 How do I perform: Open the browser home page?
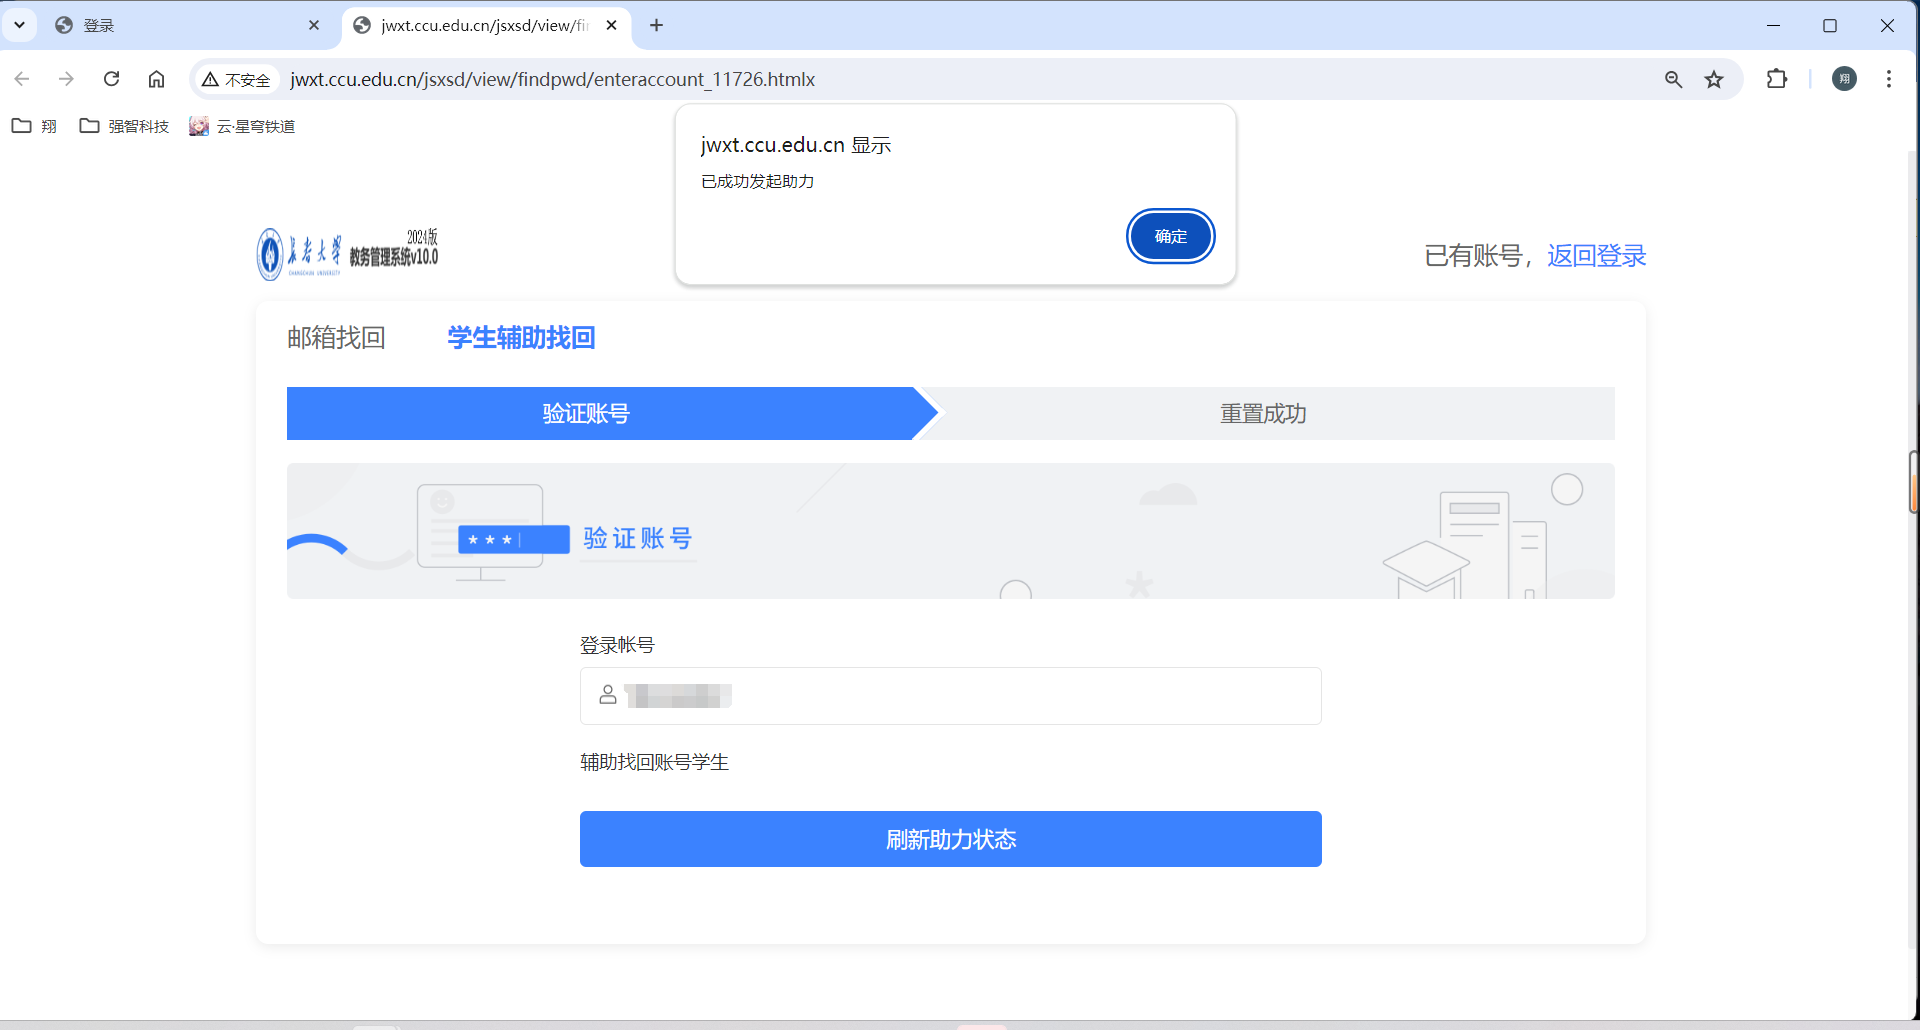coord(156,79)
